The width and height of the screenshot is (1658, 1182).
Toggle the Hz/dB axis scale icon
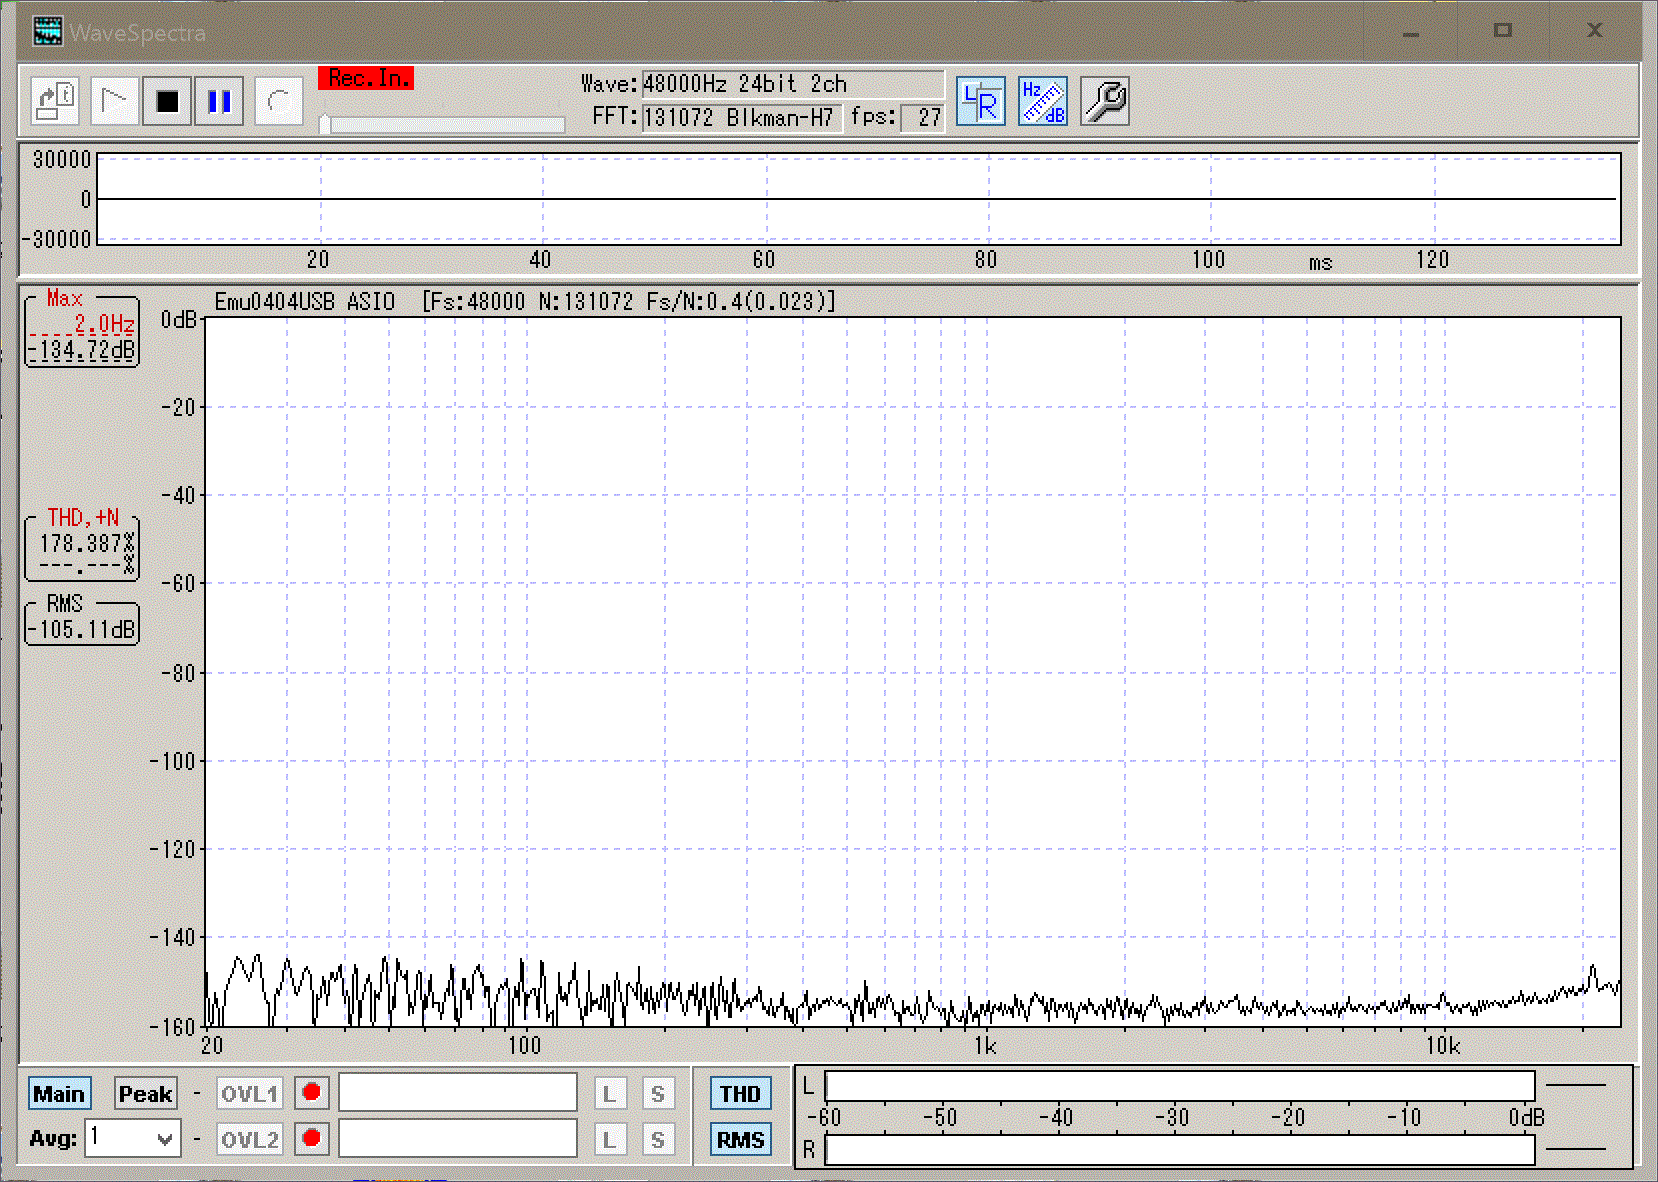[x=1043, y=101]
